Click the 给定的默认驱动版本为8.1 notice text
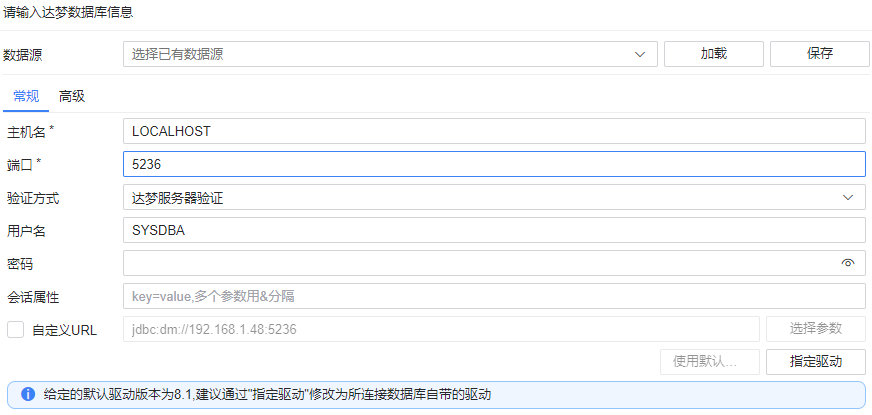 (x=267, y=395)
